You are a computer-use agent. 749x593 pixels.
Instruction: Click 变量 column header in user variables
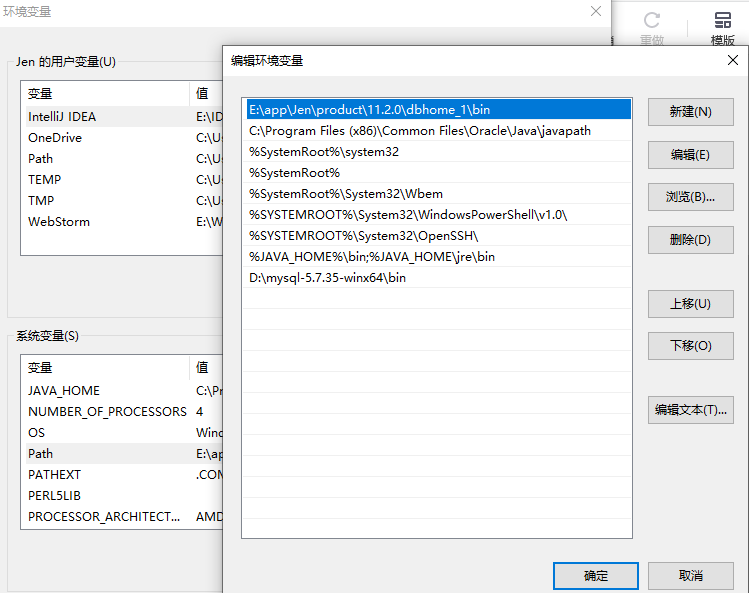point(105,94)
